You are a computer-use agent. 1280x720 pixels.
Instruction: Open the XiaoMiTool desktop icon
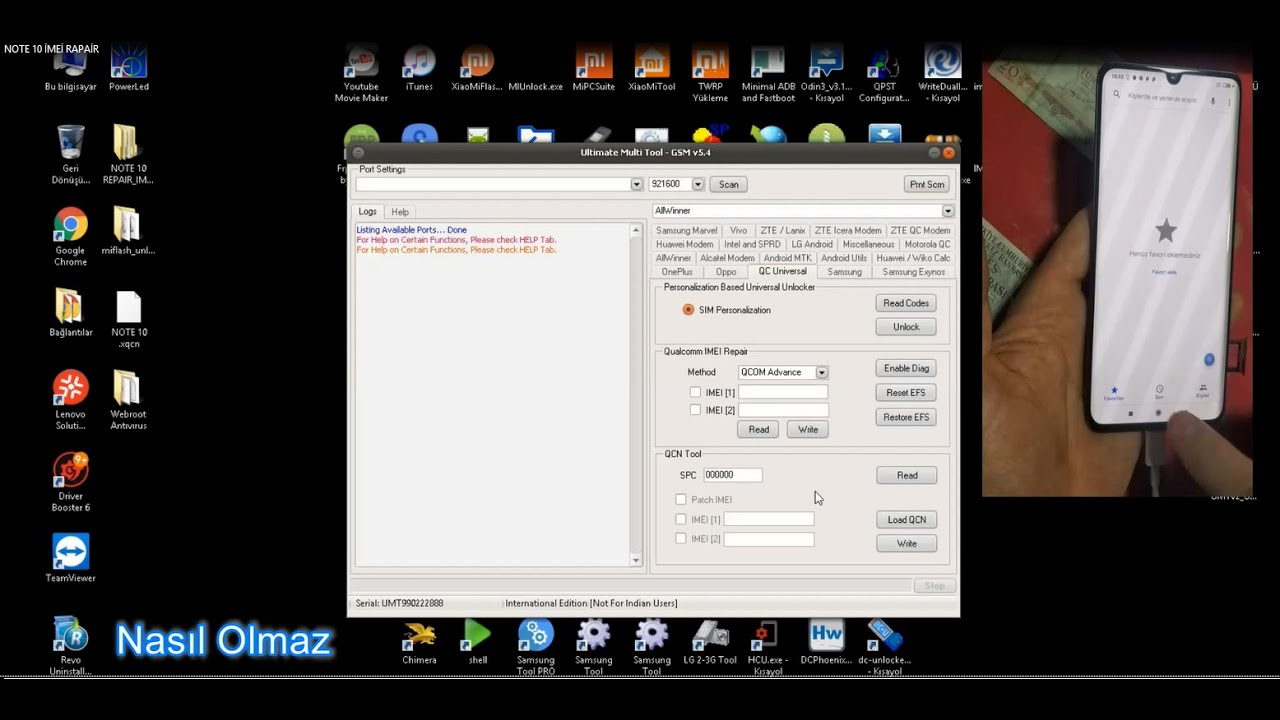tap(652, 69)
